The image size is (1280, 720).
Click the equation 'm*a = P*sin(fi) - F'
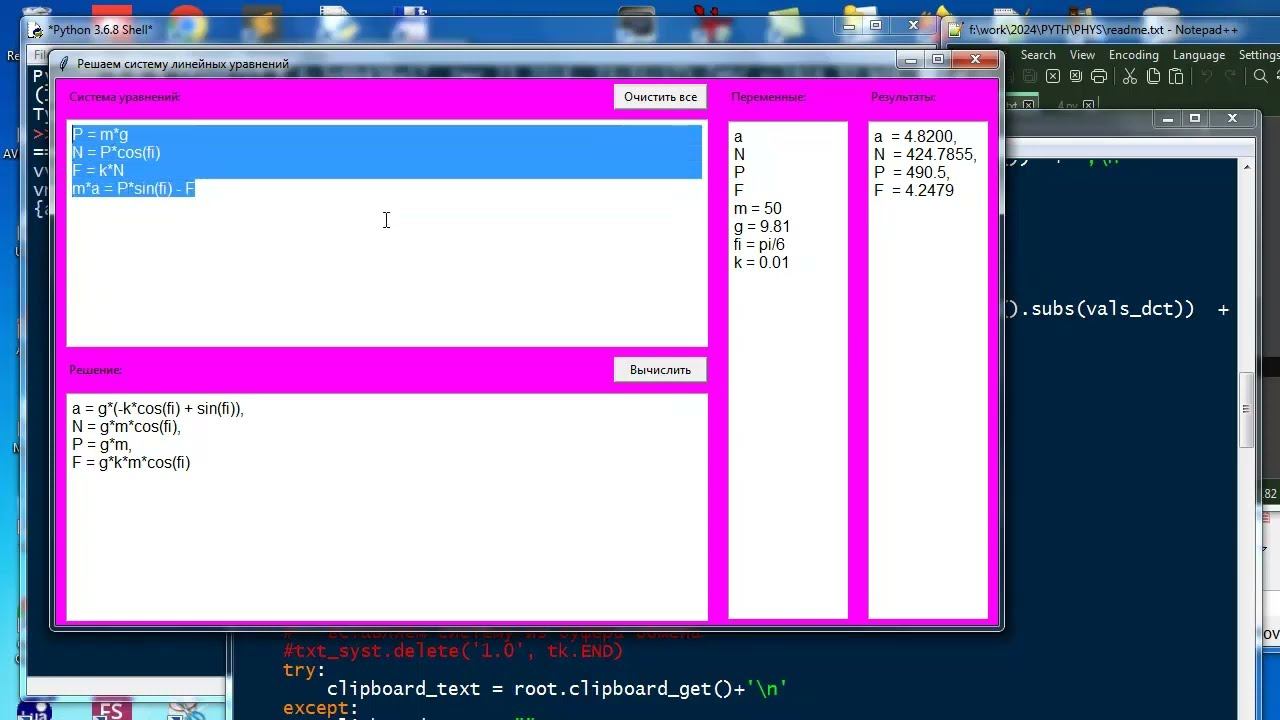click(x=133, y=188)
